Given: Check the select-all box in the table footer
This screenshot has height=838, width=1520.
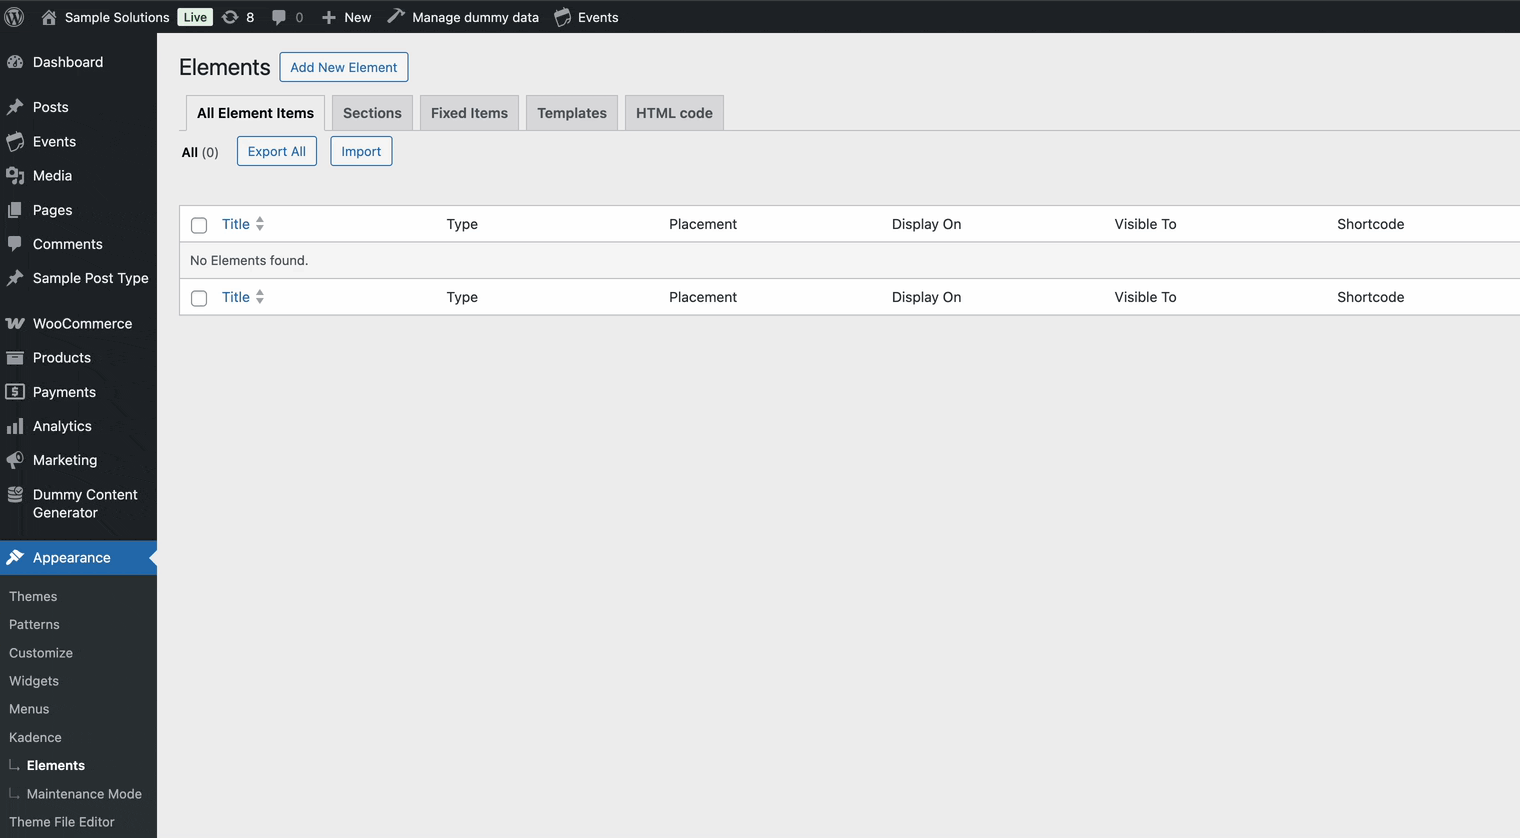Looking at the screenshot, I should tap(198, 297).
